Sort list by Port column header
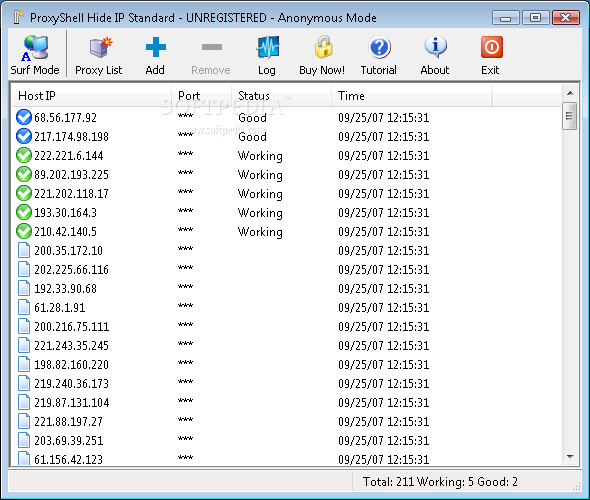590x500 pixels. point(202,96)
